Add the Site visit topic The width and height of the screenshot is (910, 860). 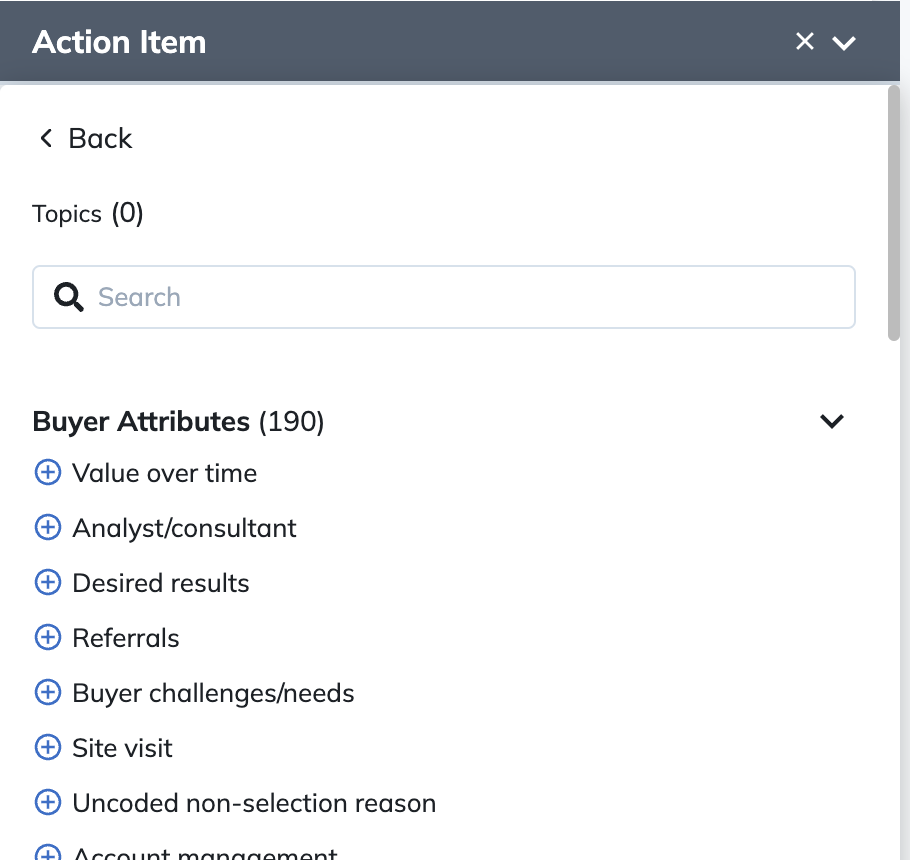48,747
